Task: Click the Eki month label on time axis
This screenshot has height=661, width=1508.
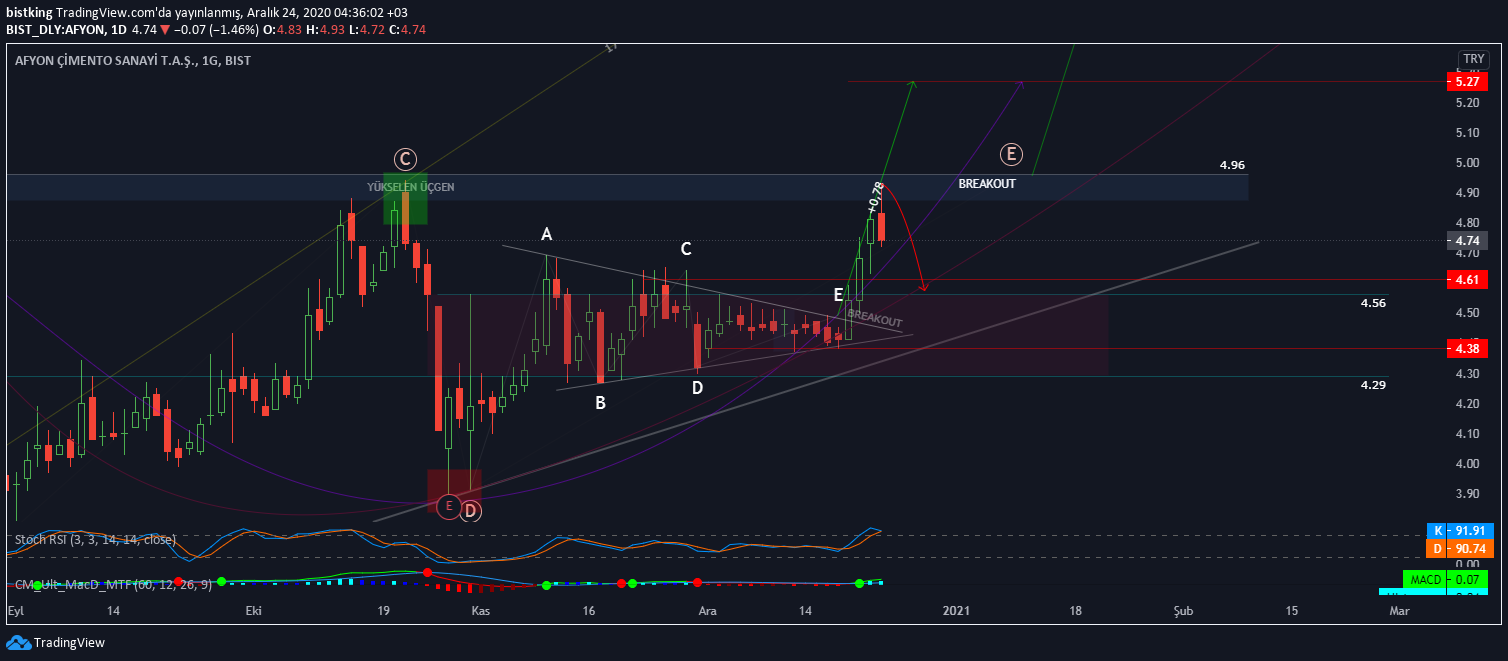Action: pos(254,610)
